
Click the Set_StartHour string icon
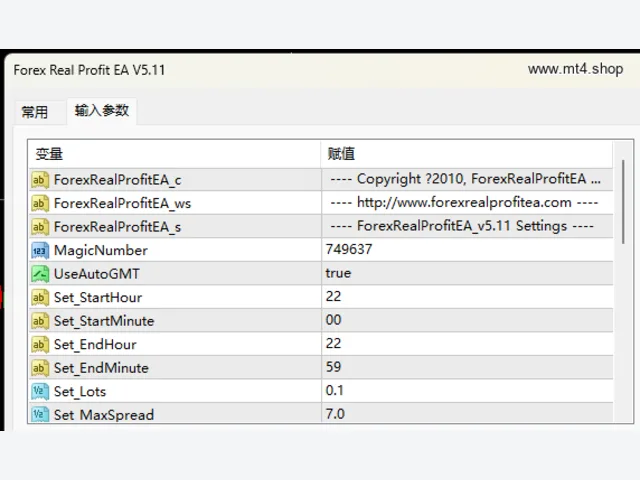pyautogui.click(x=40, y=298)
